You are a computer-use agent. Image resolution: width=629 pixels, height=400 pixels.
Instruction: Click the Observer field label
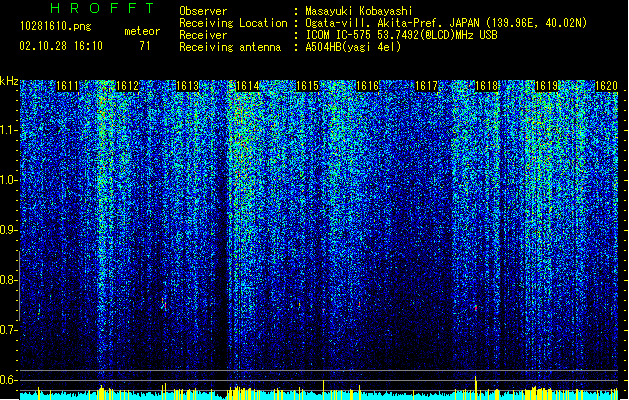[x=203, y=11]
